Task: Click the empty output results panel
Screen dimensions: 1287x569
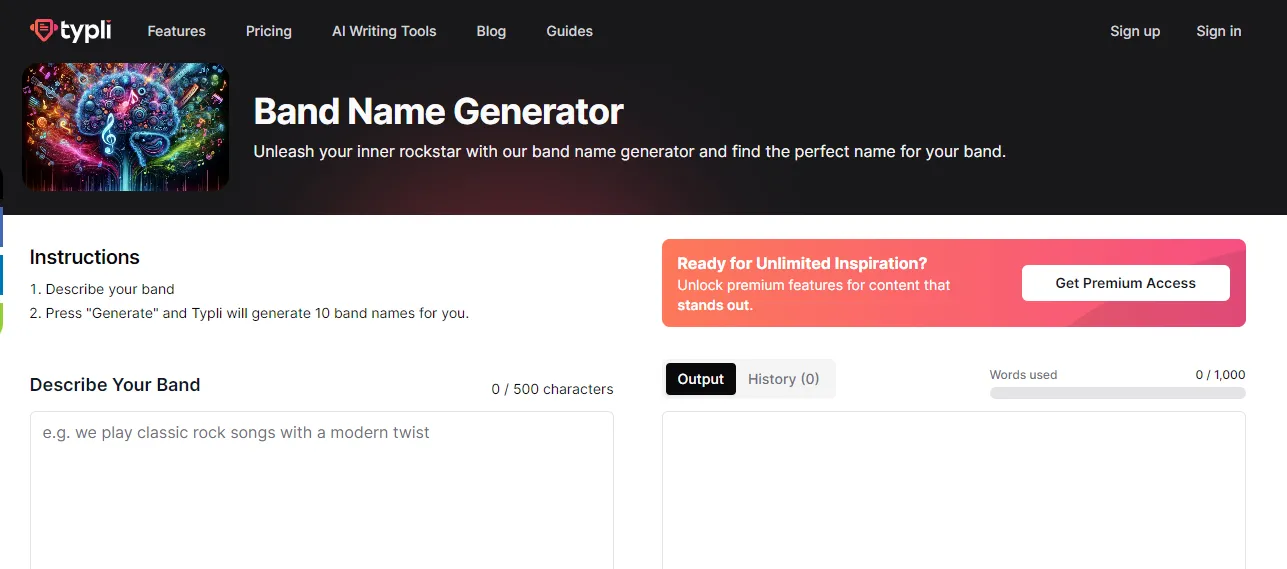Action: pos(953,490)
